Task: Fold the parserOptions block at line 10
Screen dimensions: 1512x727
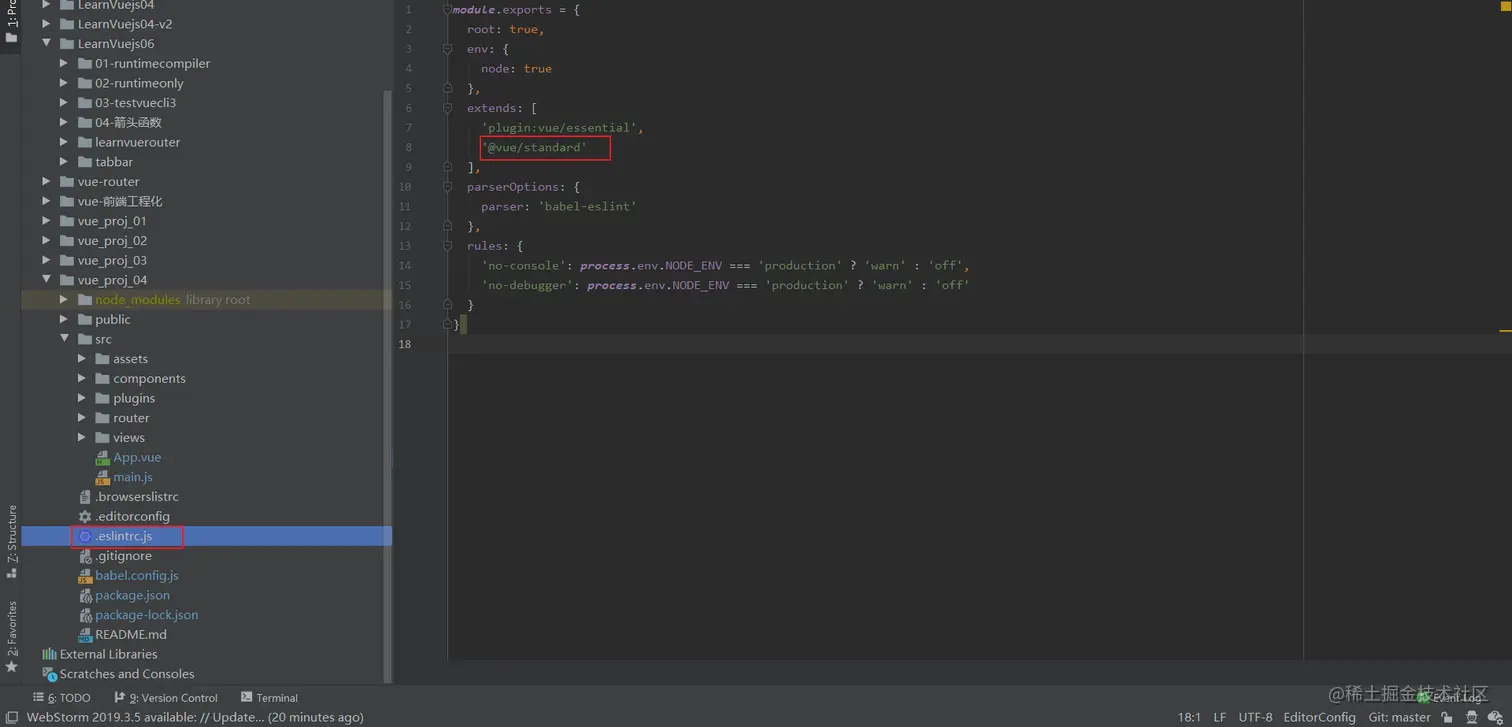Action: [x=447, y=187]
